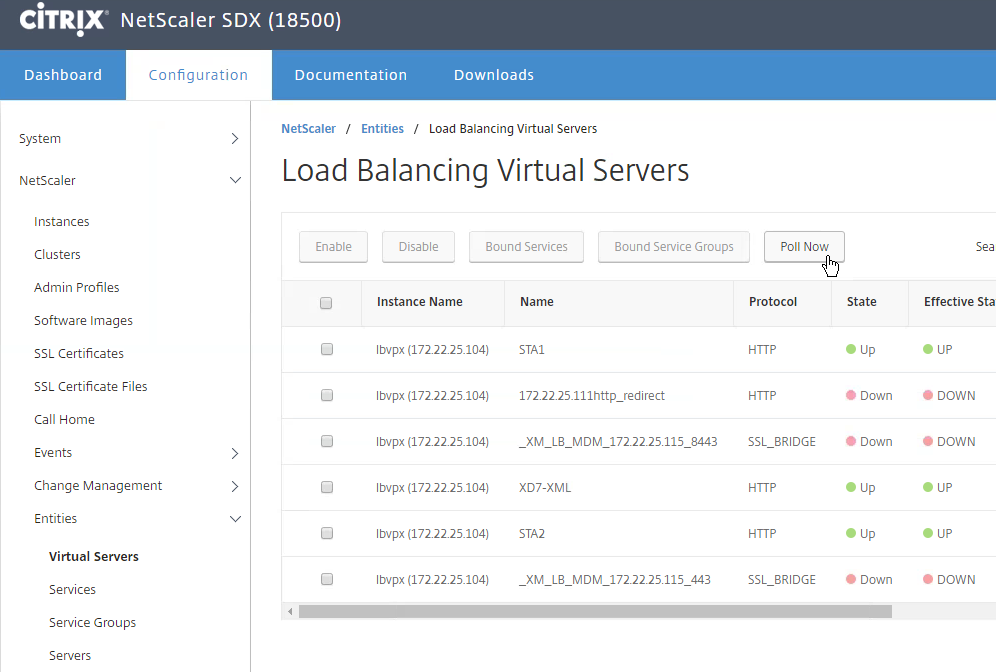Click the horizontal scrollbar left arrow

(x=290, y=611)
